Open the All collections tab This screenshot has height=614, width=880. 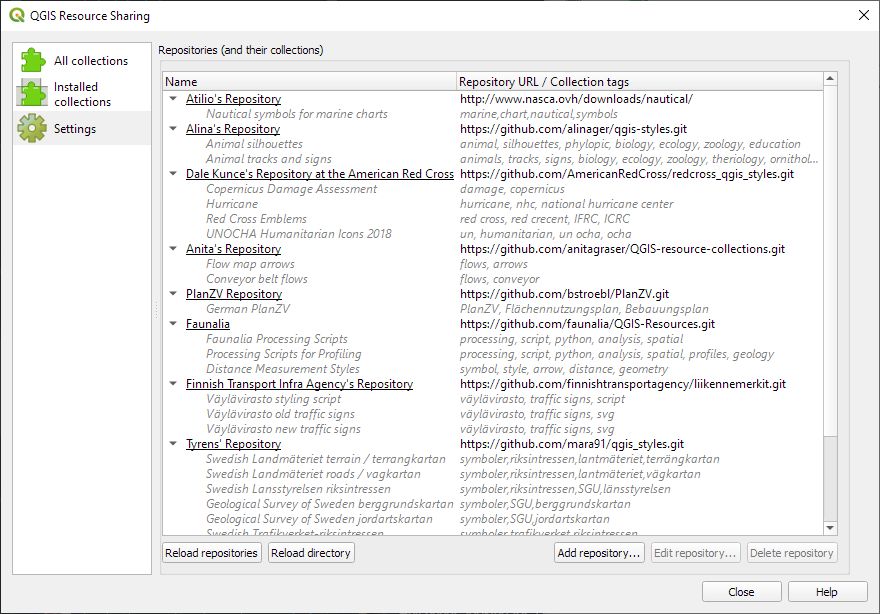coord(90,61)
